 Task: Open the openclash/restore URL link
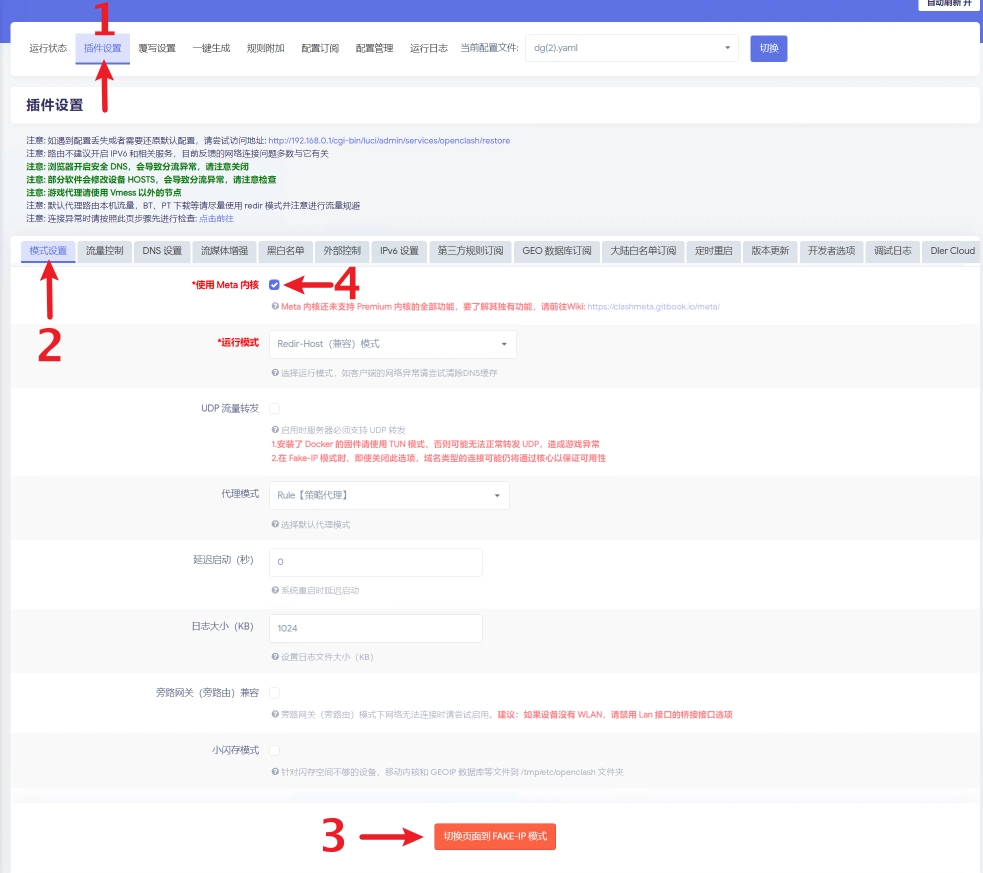pyautogui.click(x=389, y=141)
